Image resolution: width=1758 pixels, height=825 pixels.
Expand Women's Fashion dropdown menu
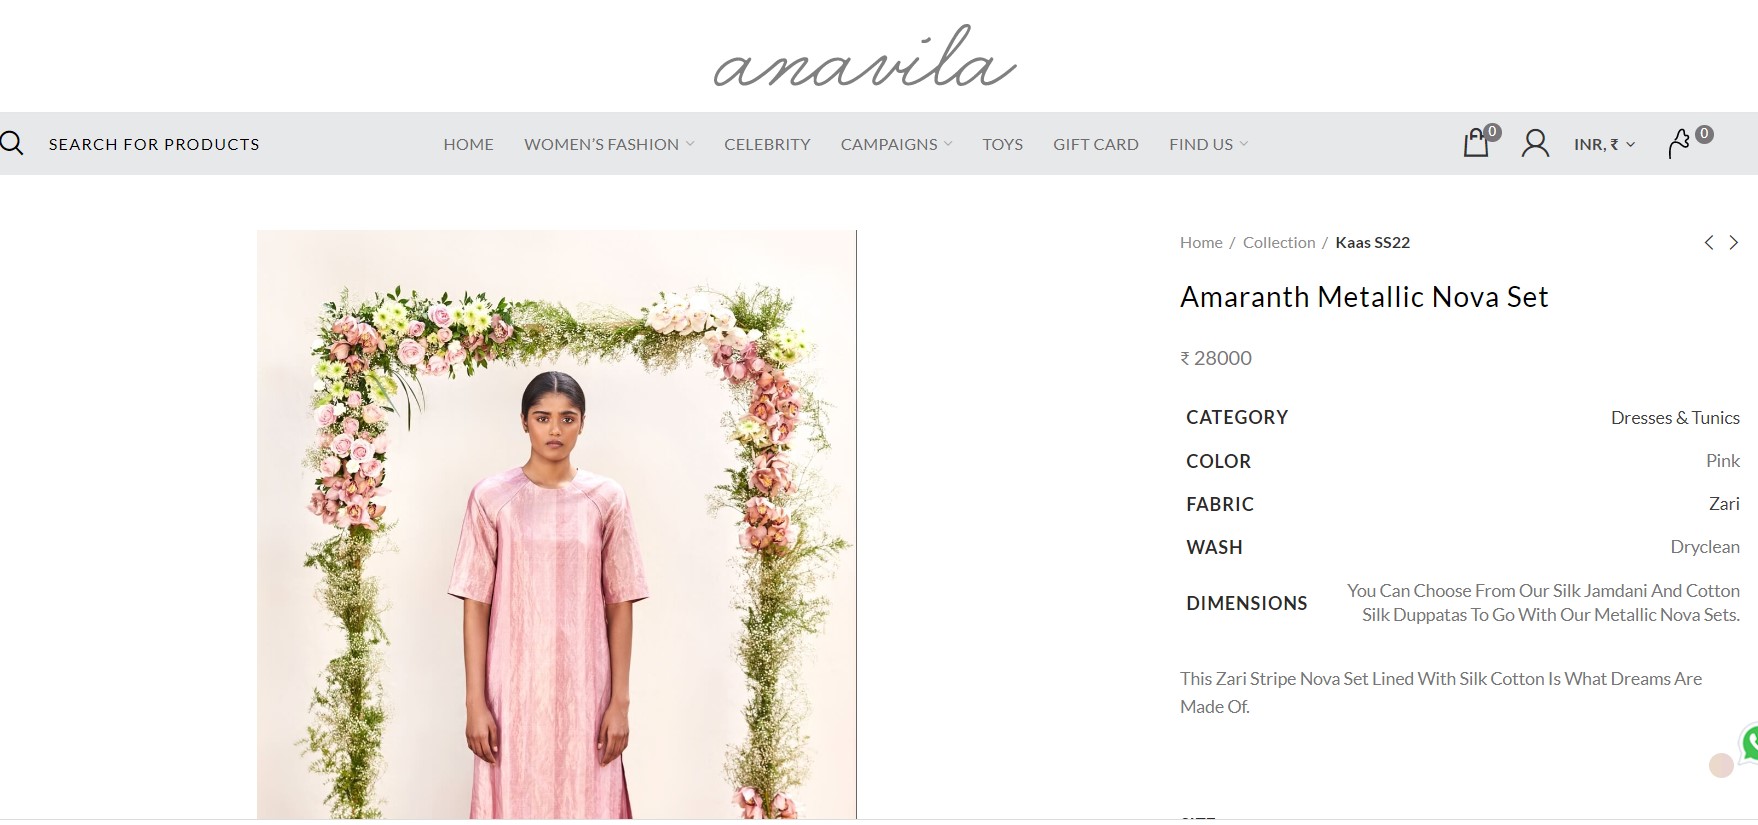click(609, 144)
